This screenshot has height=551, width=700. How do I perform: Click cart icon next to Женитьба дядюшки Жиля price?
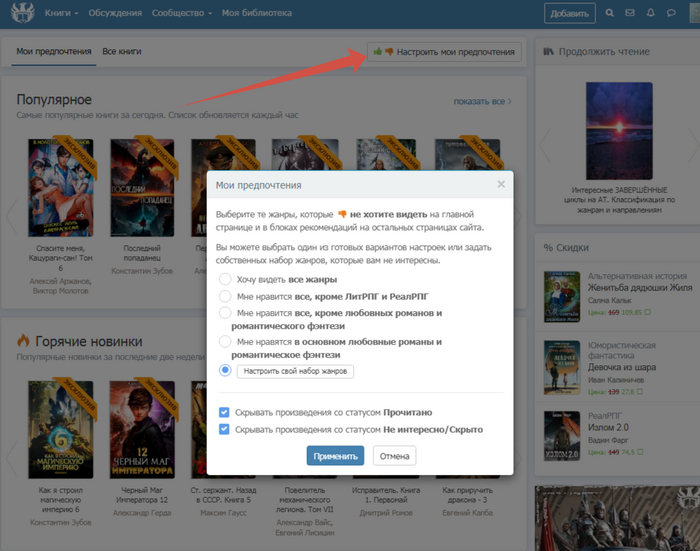pyautogui.click(x=647, y=312)
